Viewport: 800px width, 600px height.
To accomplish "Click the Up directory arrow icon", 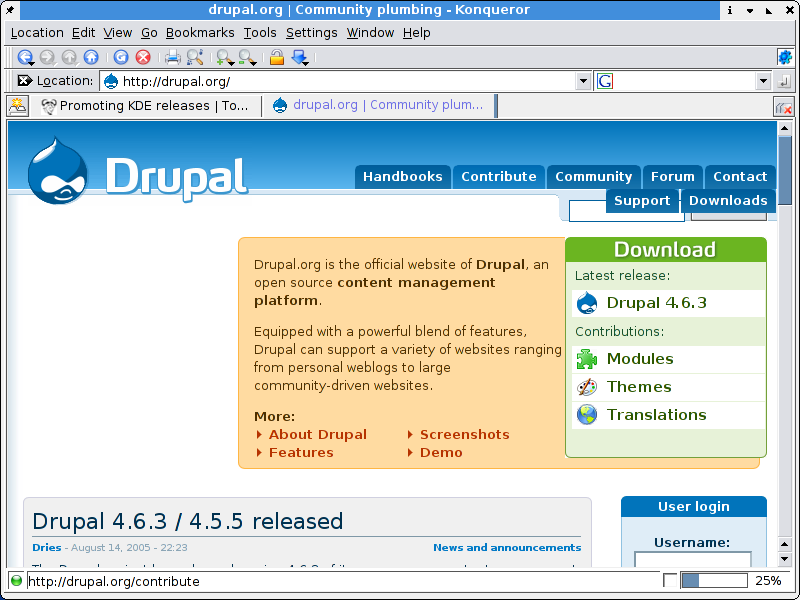I will point(69,57).
